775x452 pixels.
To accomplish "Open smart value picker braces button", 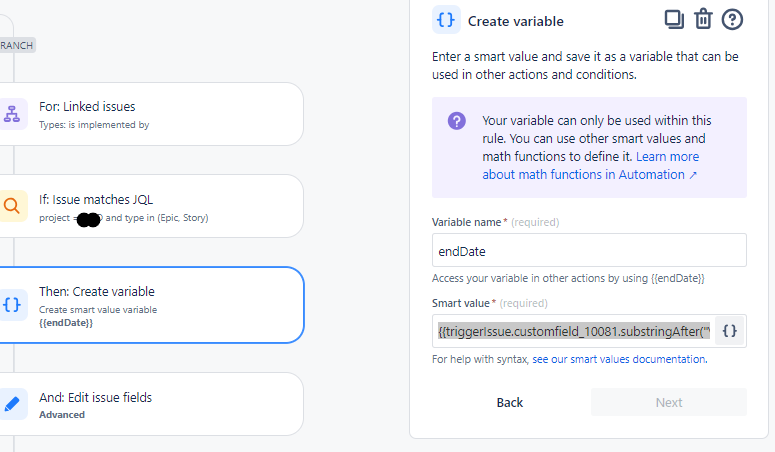I will [x=730, y=331].
